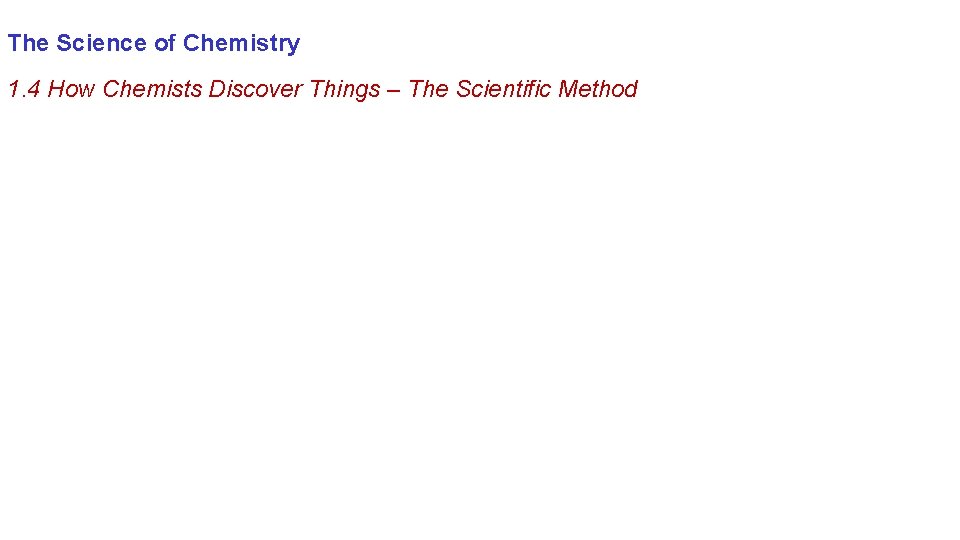Click the letter 'D' starting 'Discover'
The height and width of the screenshot is (540, 960).
coord(217,89)
